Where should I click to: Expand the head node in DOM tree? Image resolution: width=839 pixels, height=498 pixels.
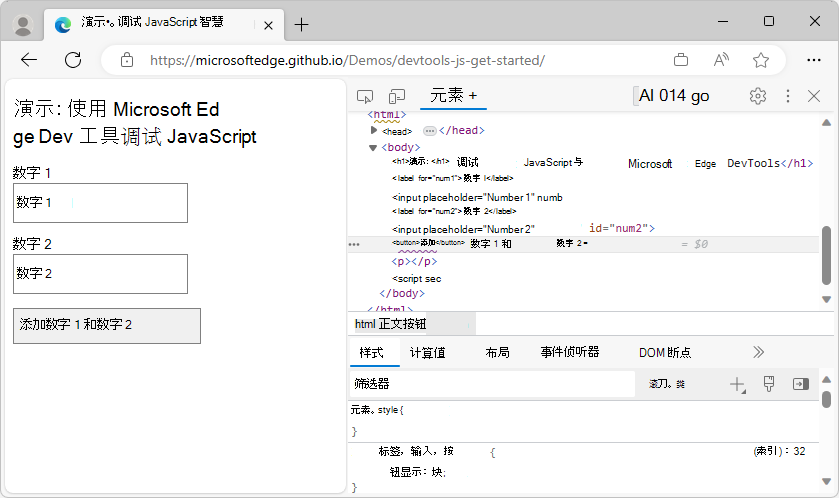click(x=374, y=130)
